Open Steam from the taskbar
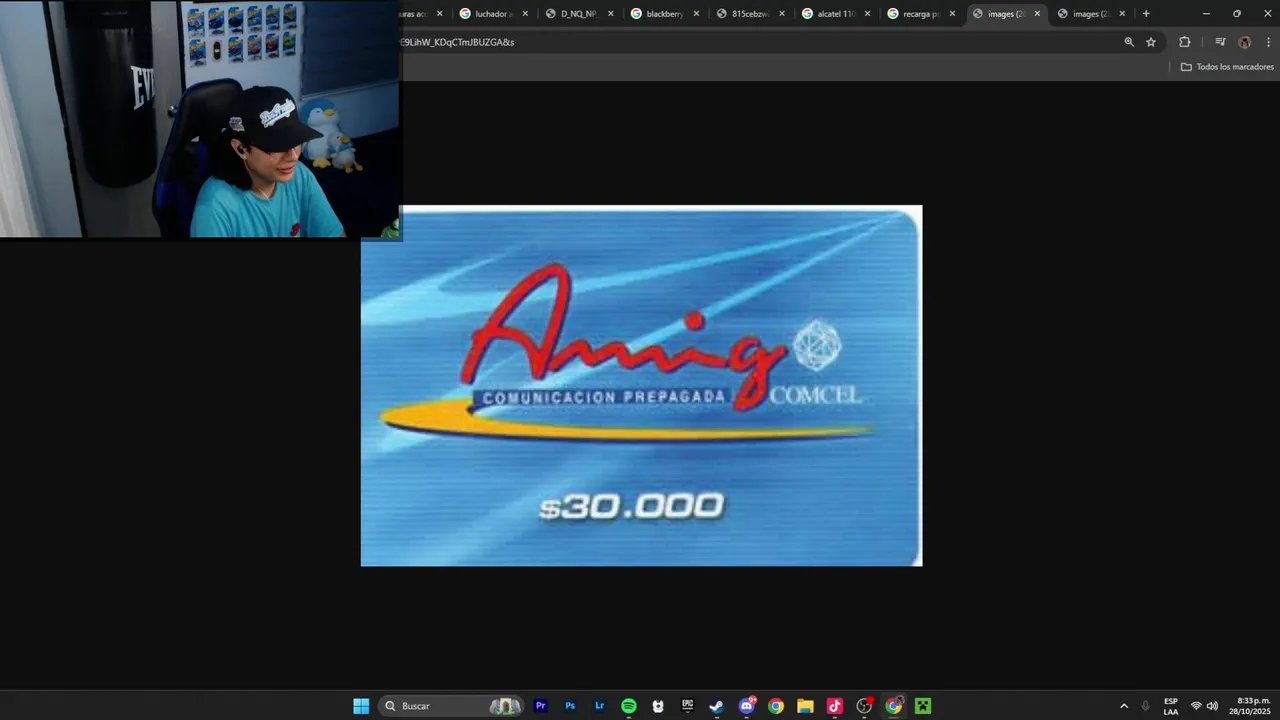The image size is (1280, 720). point(716,706)
